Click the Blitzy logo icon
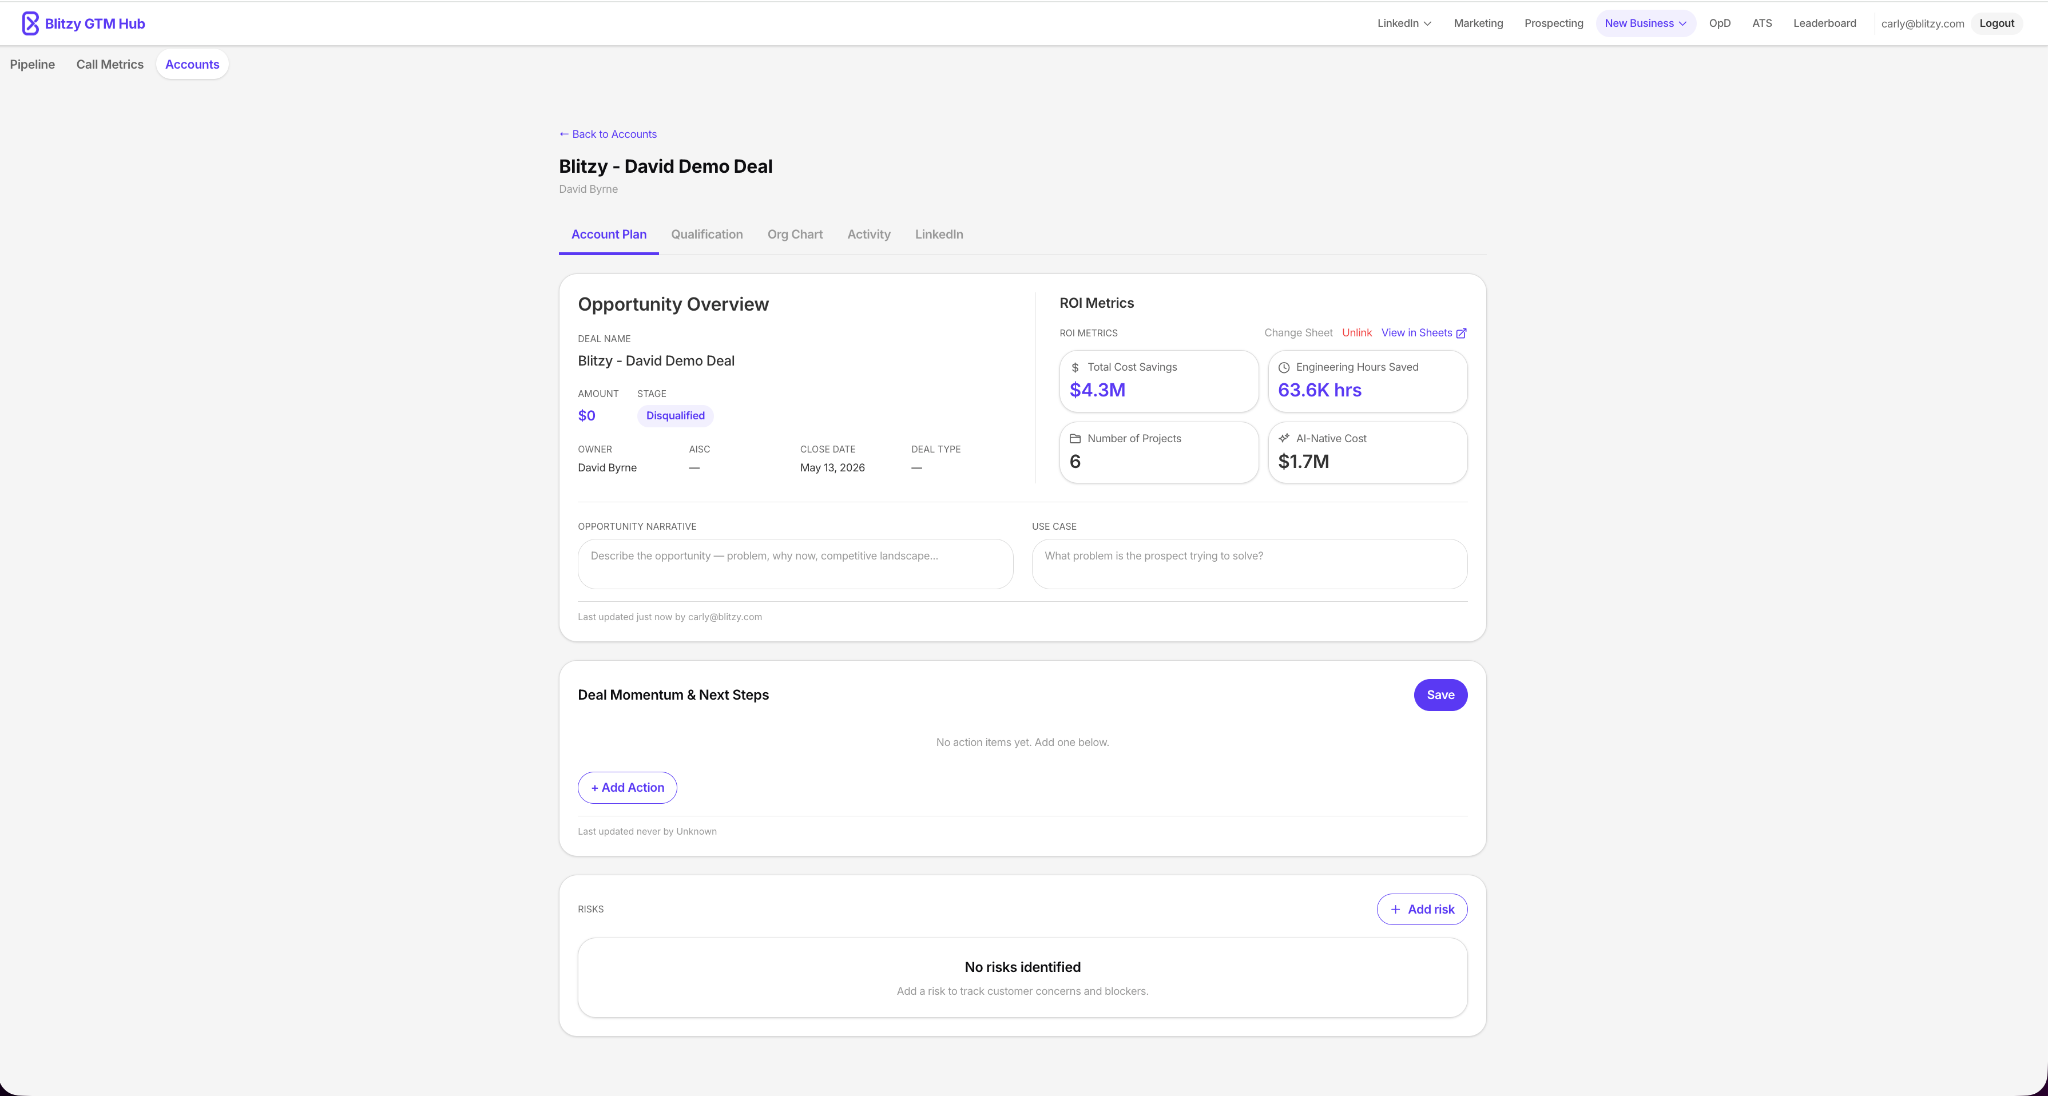 tap(30, 23)
